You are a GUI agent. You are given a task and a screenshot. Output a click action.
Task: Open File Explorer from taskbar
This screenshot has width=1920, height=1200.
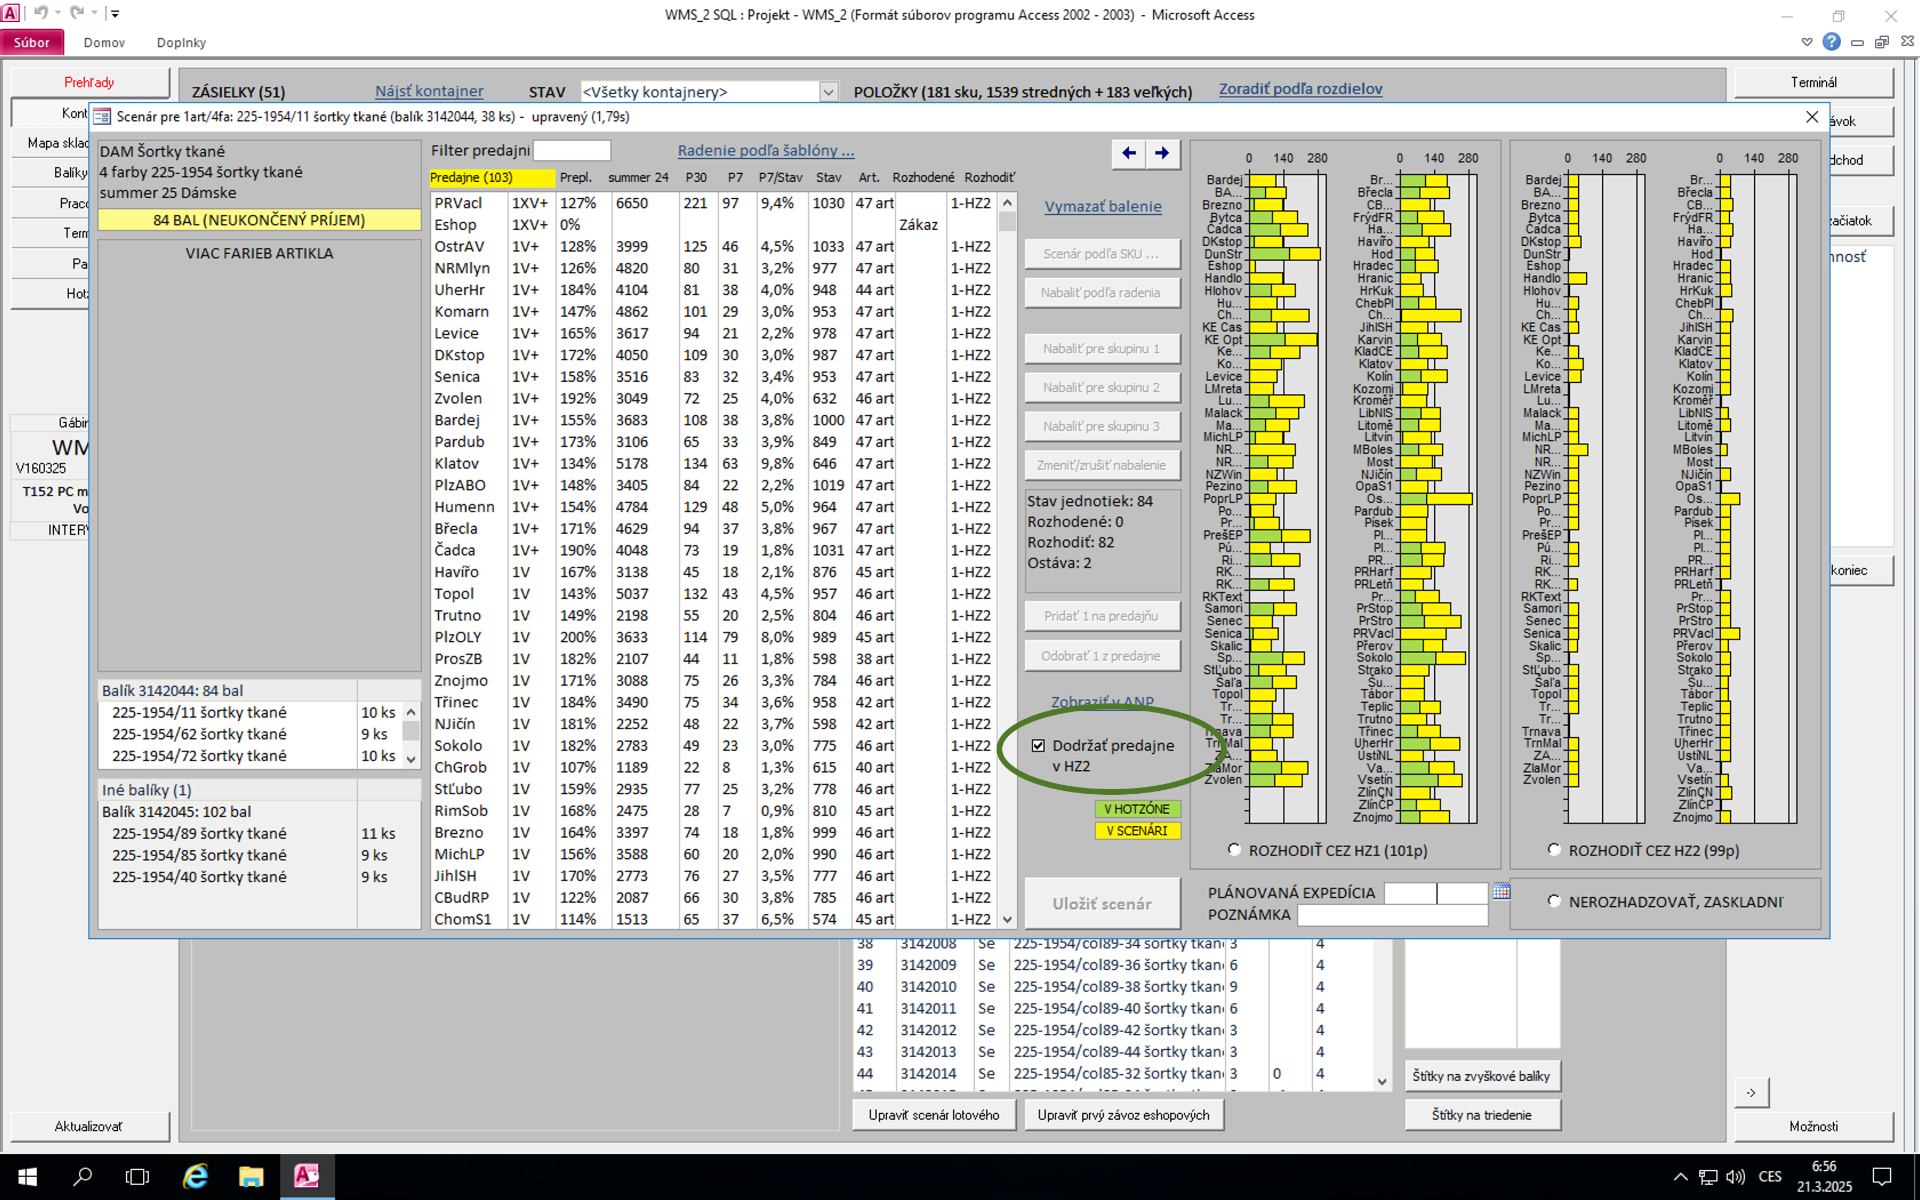tap(250, 1176)
